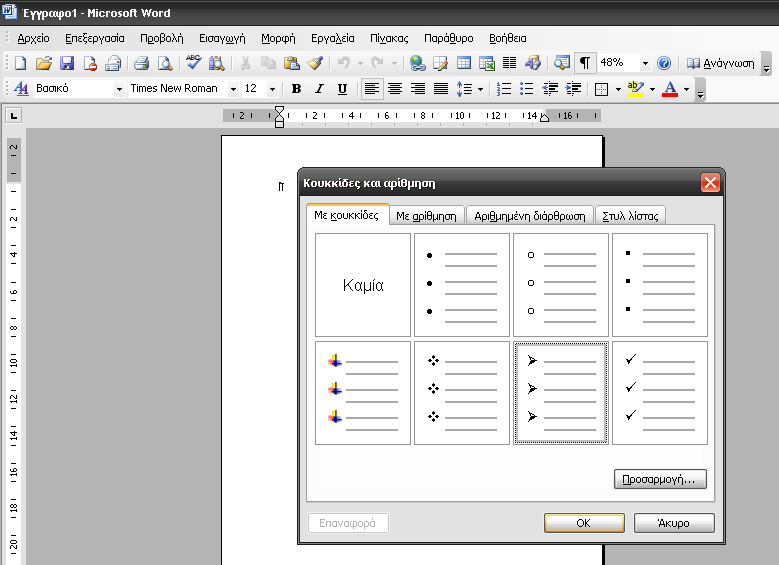Select the checkmark bullet style thumbnail
The image size is (779, 565).
[659, 392]
